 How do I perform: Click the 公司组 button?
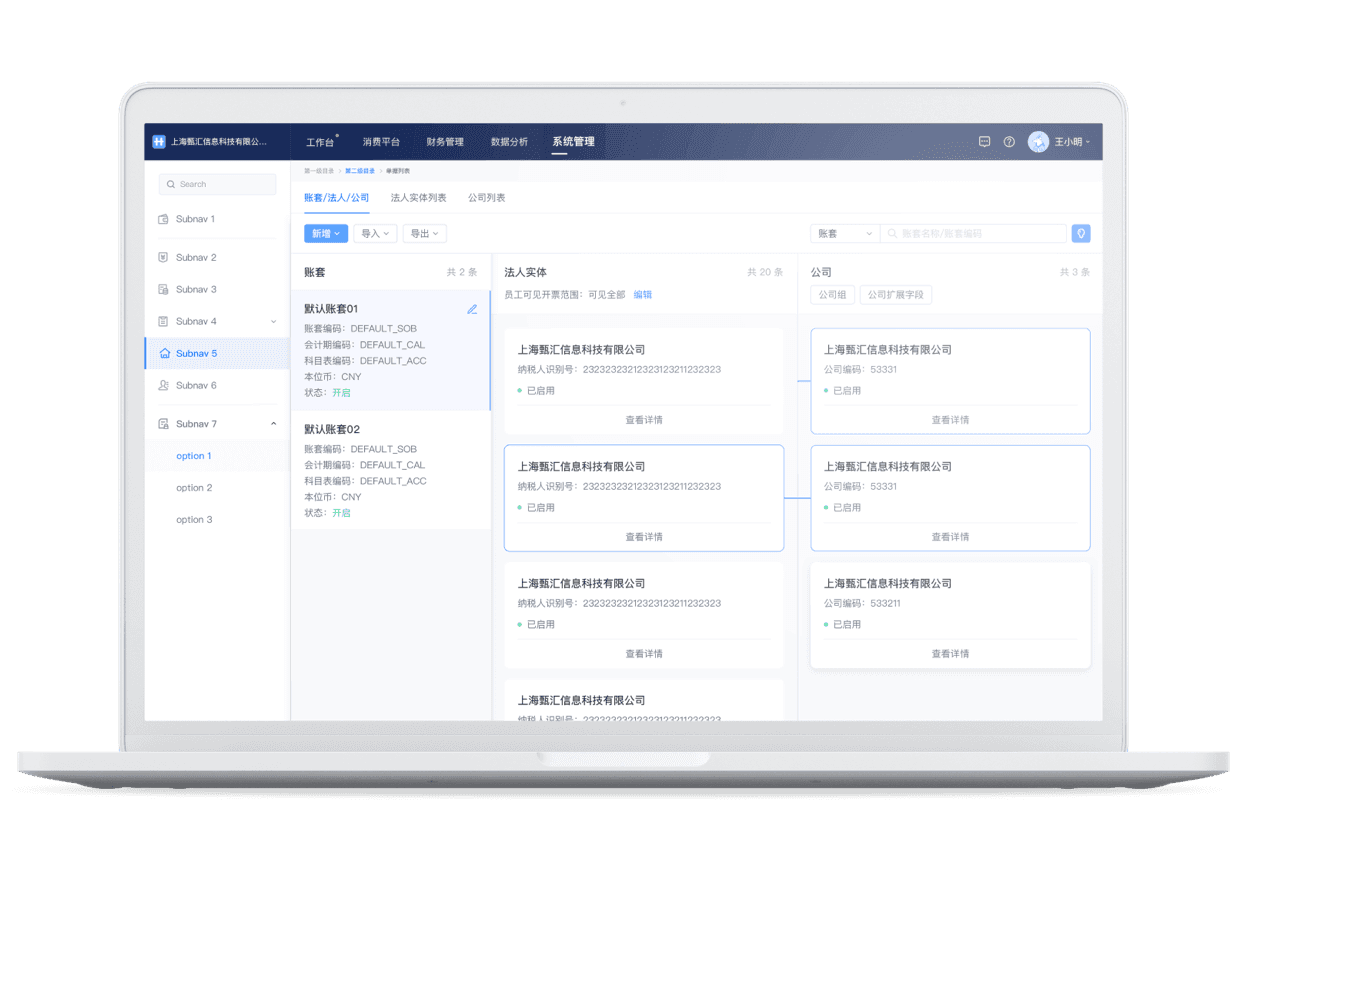click(832, 295)
